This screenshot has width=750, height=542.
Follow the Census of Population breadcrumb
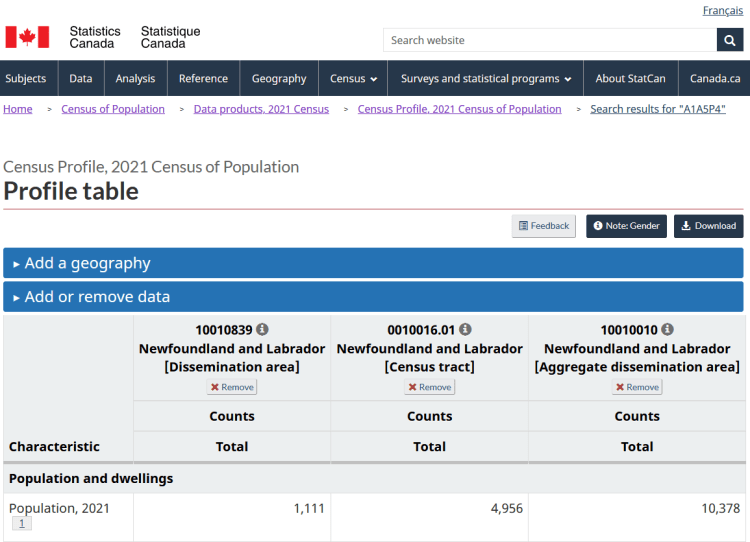tap(113, 109)
